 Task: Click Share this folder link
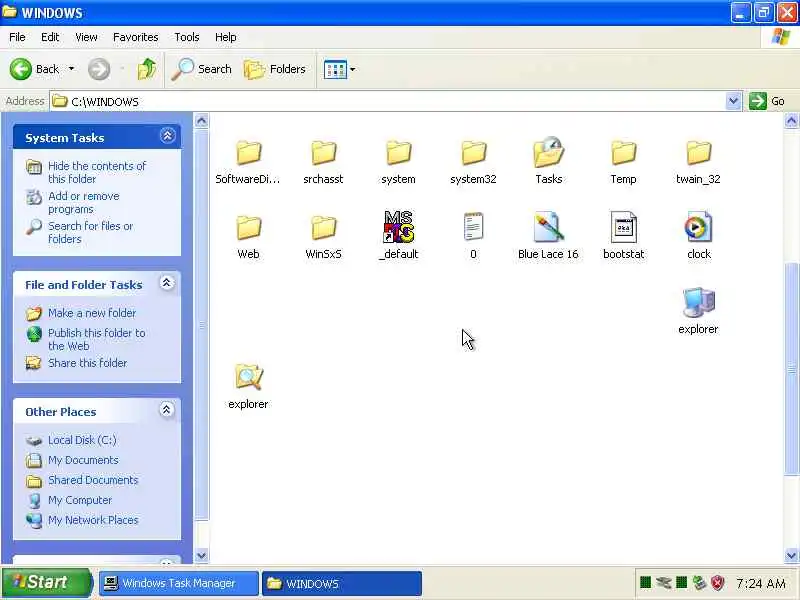pyautogui.click(x=87, y=363)
